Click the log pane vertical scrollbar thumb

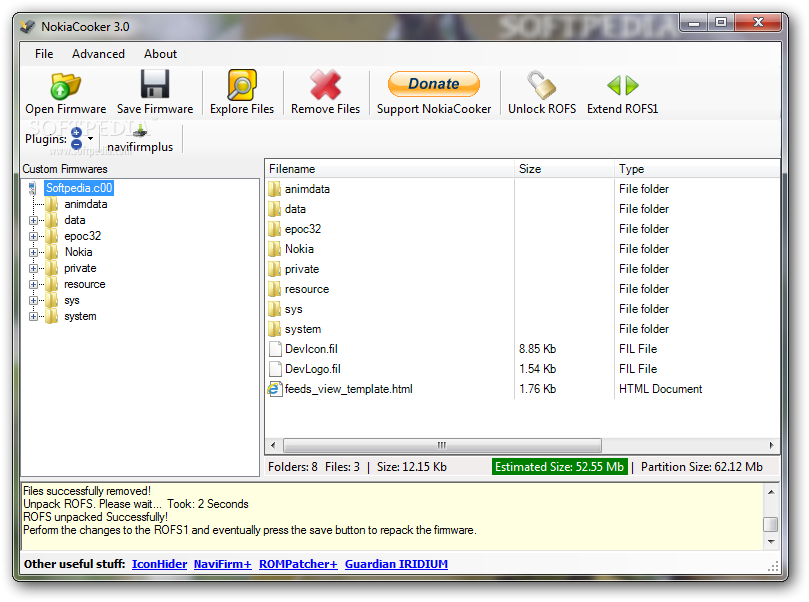(x=771, y=524)
